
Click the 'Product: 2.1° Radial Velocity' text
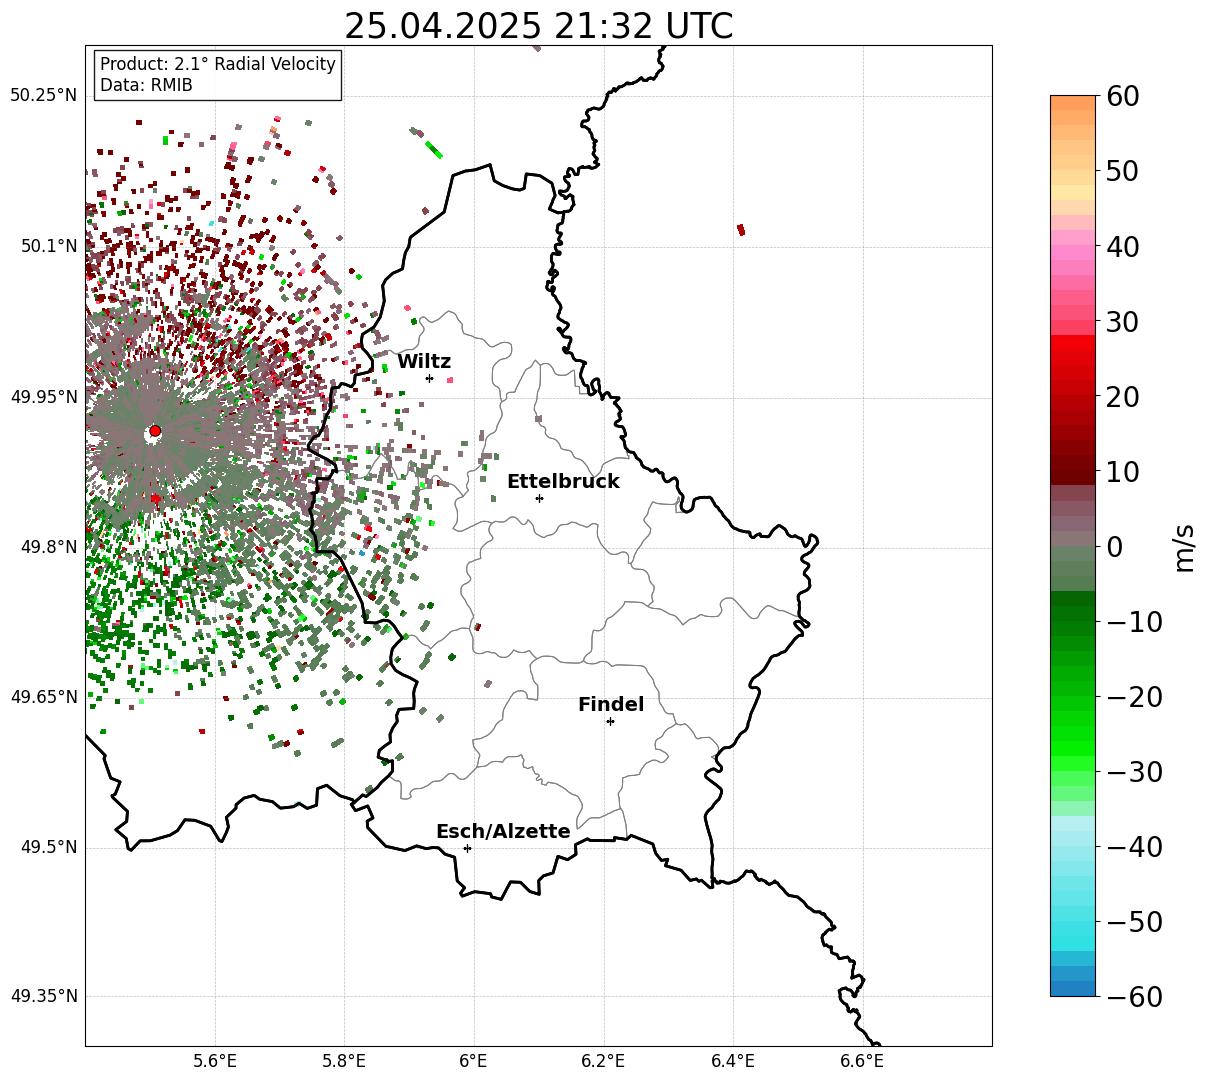[x=218, y=64]
